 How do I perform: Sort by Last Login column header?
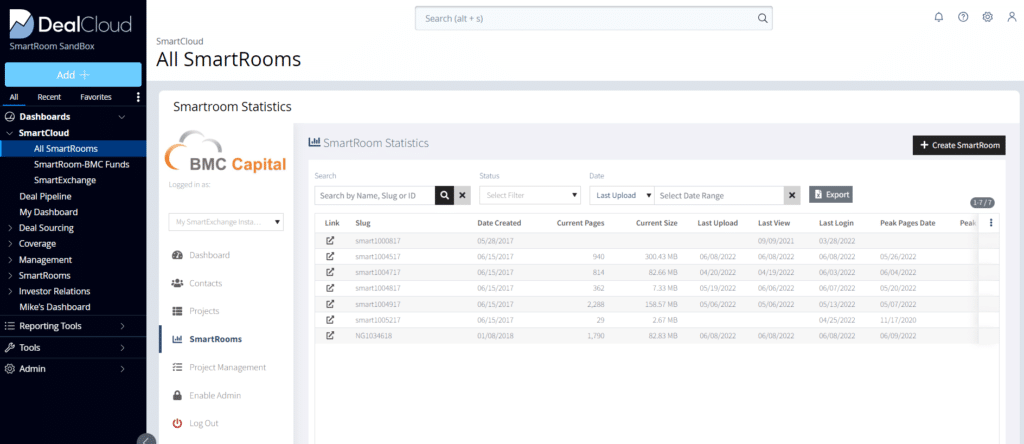click(x=836, y=223)
